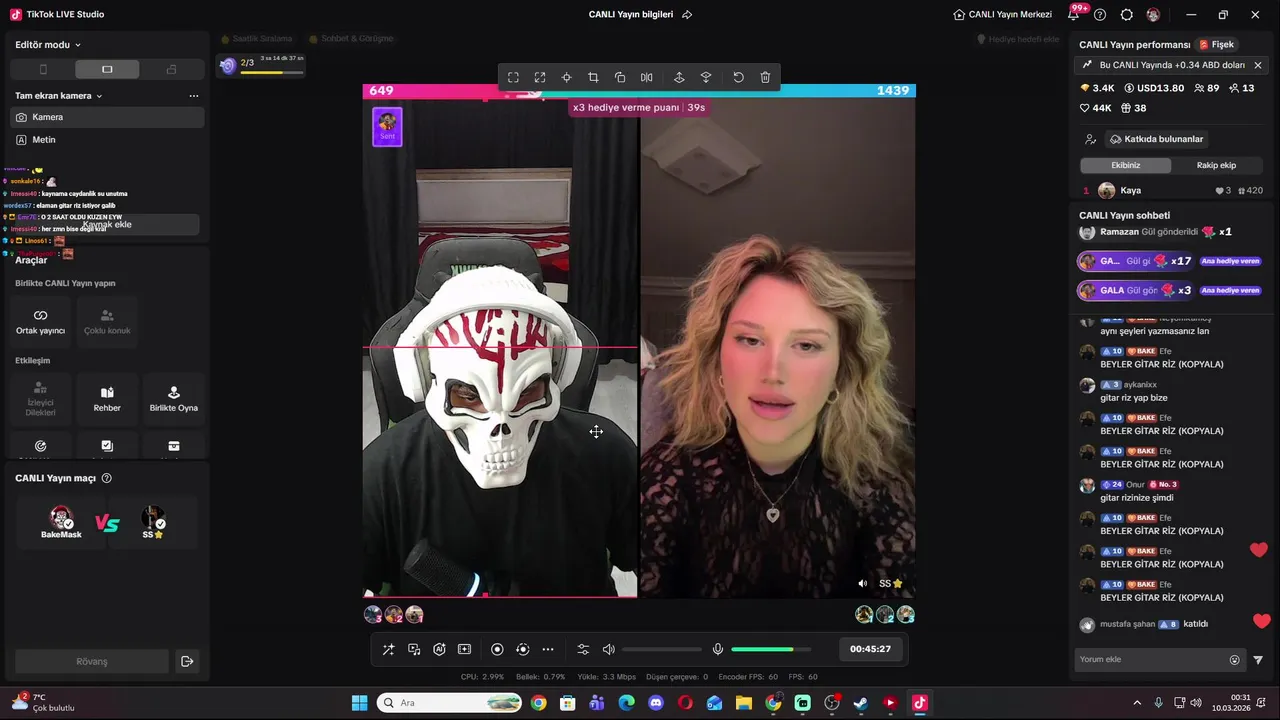Adjust the microphone level slider
The width and height of the screenshot is (1280, 720).
tap(770, 649)
